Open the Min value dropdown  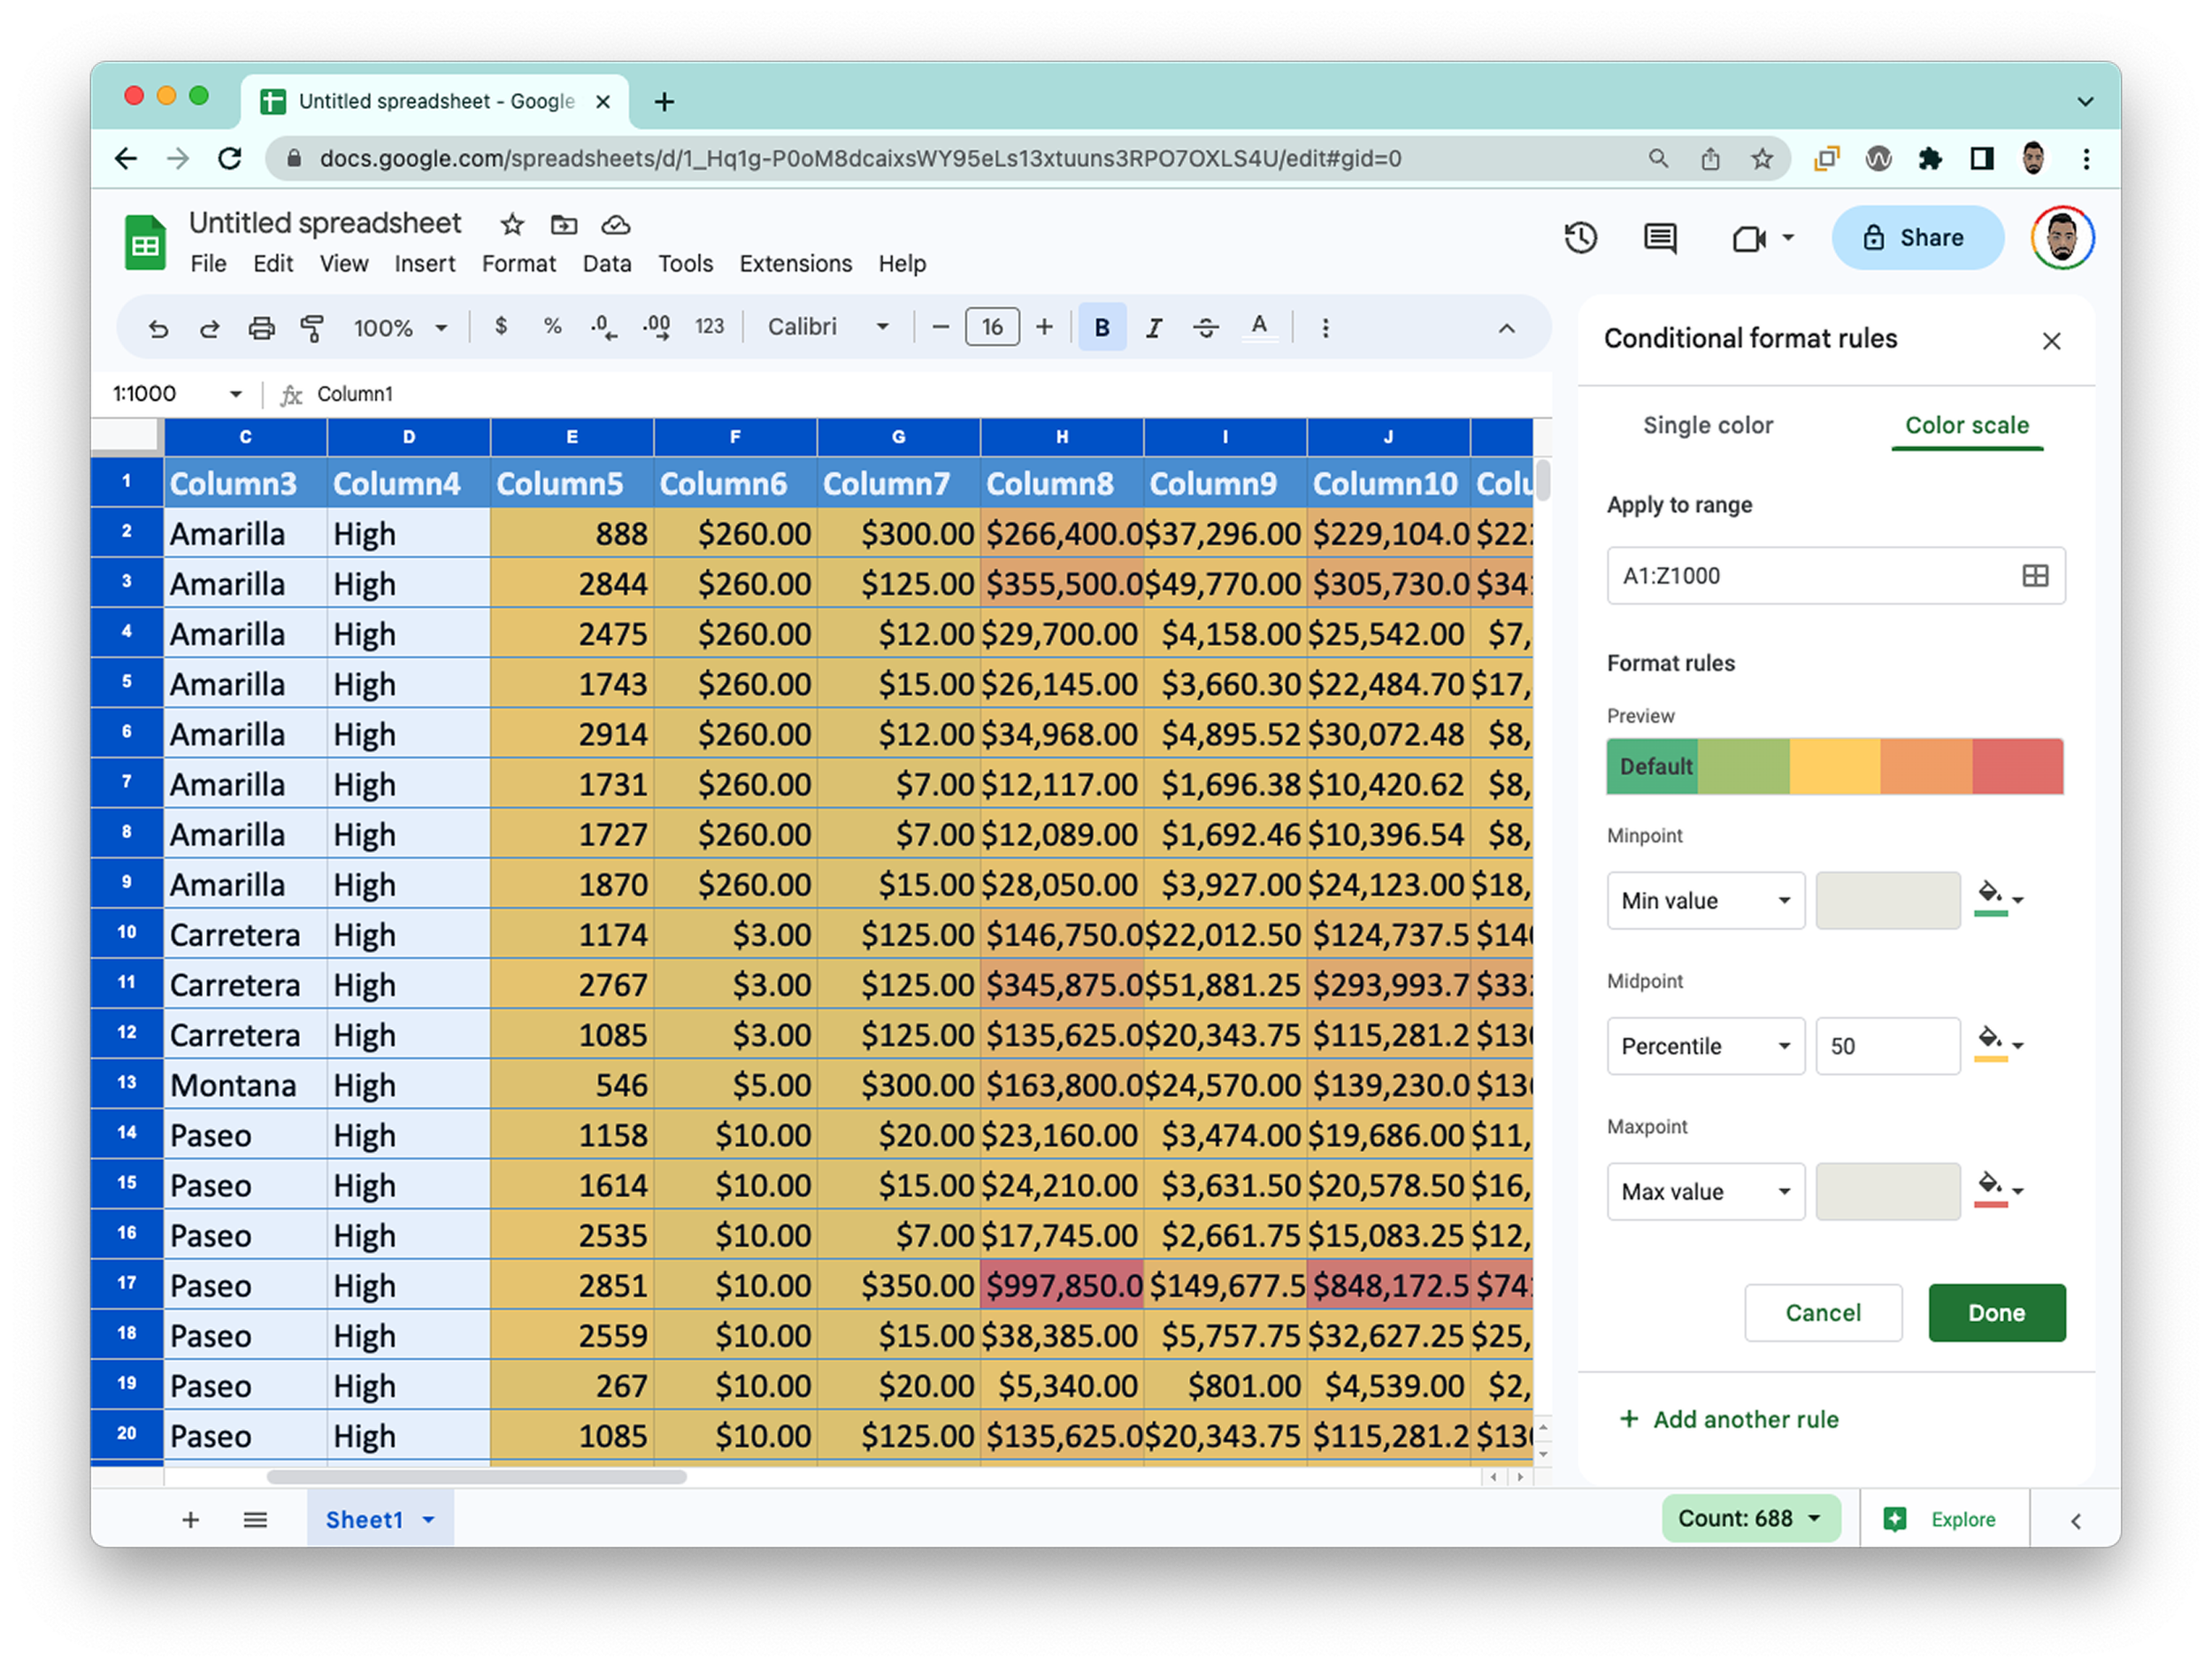coord(1705,901)
